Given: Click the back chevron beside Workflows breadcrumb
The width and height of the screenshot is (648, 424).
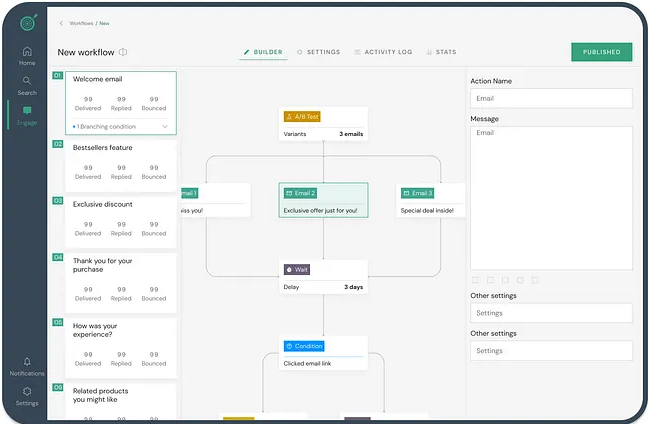Looking at the screenshot, I should (61, 23).
